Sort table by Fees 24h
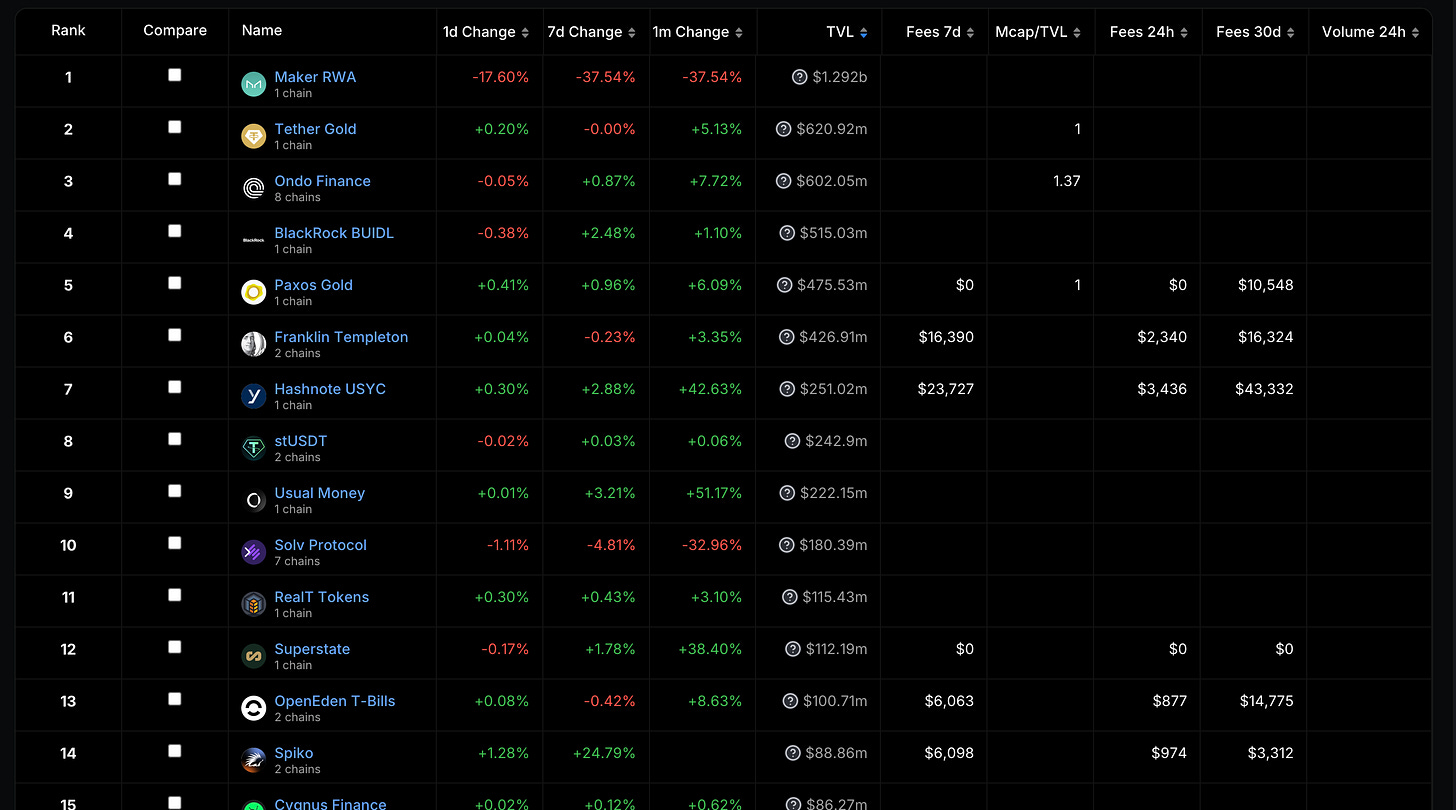Viewport: 1456px width, 810px height. (1149, 32)
